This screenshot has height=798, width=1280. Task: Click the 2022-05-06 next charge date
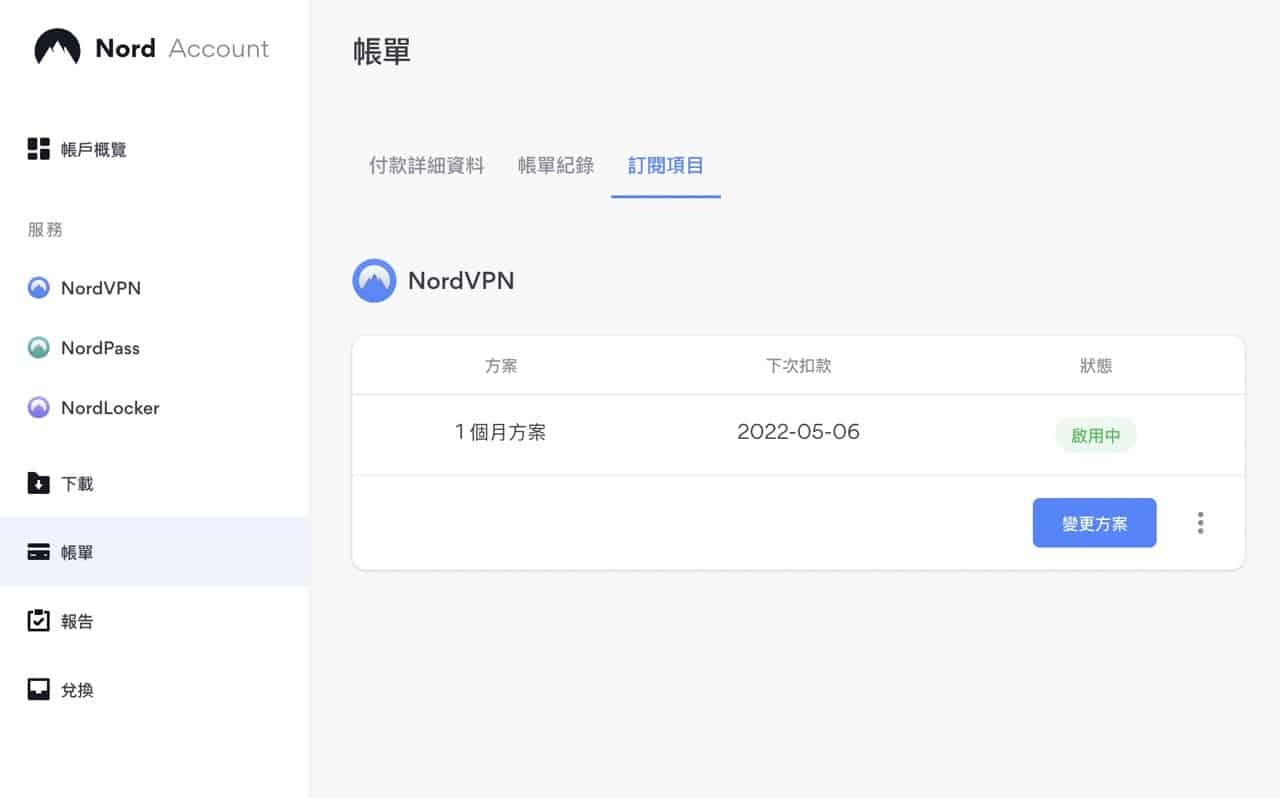(798, 432)
